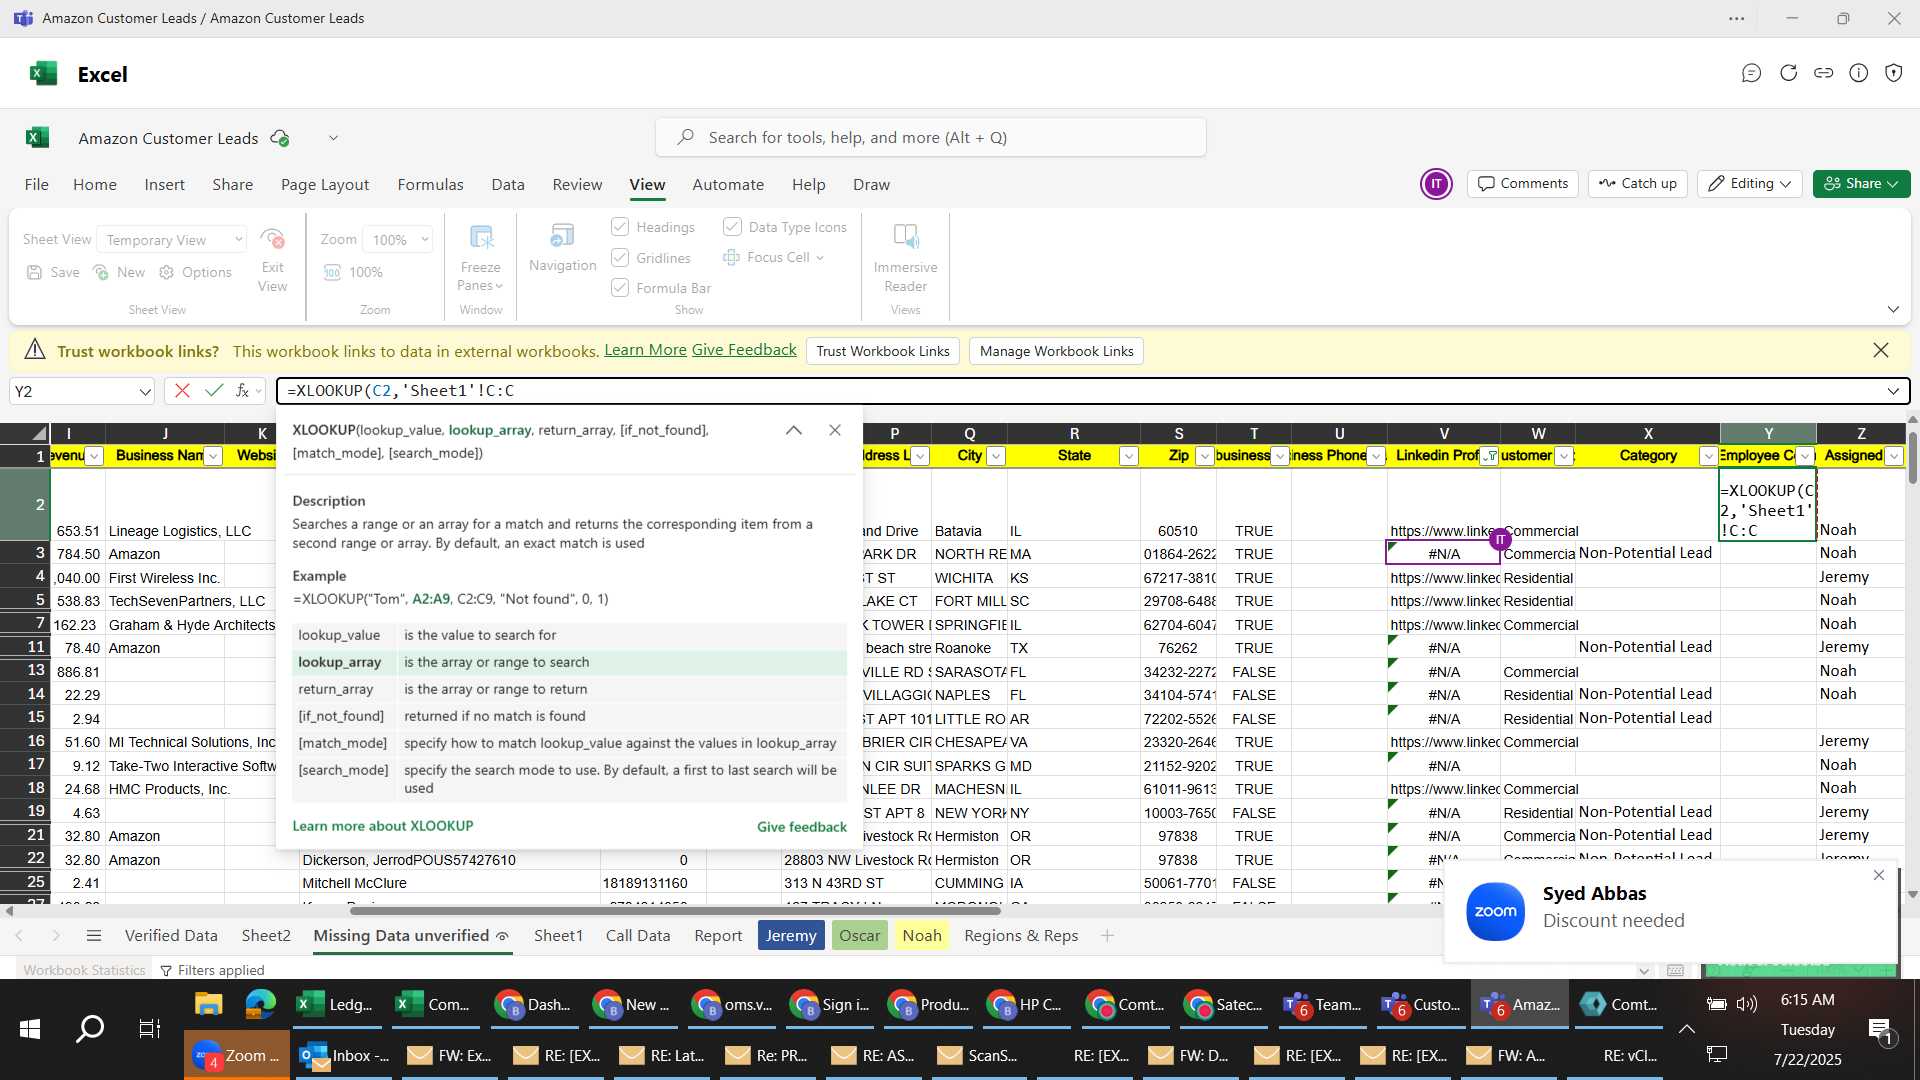Toggle the Gridlines checkbox

click(620, 258)
